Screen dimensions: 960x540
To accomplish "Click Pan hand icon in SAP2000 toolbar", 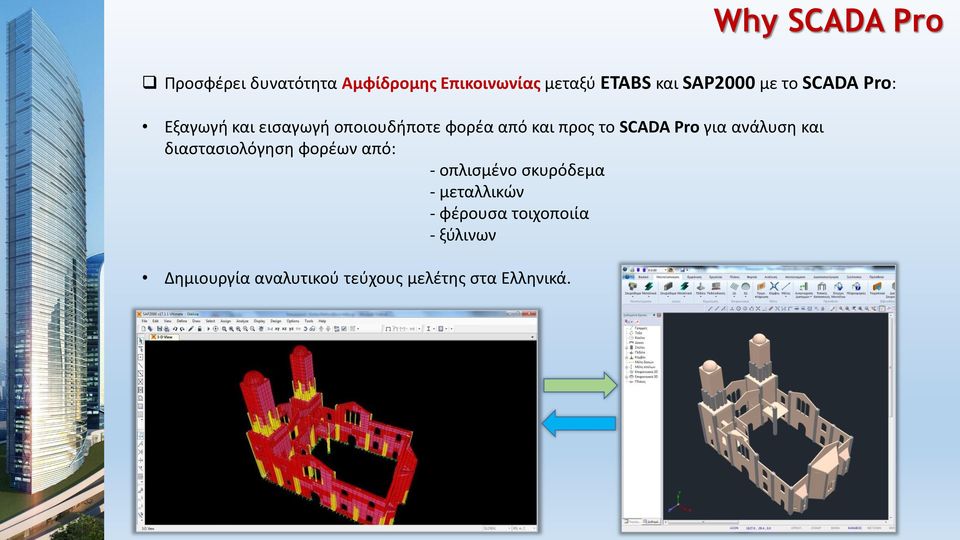I will (x=261, y=329).
